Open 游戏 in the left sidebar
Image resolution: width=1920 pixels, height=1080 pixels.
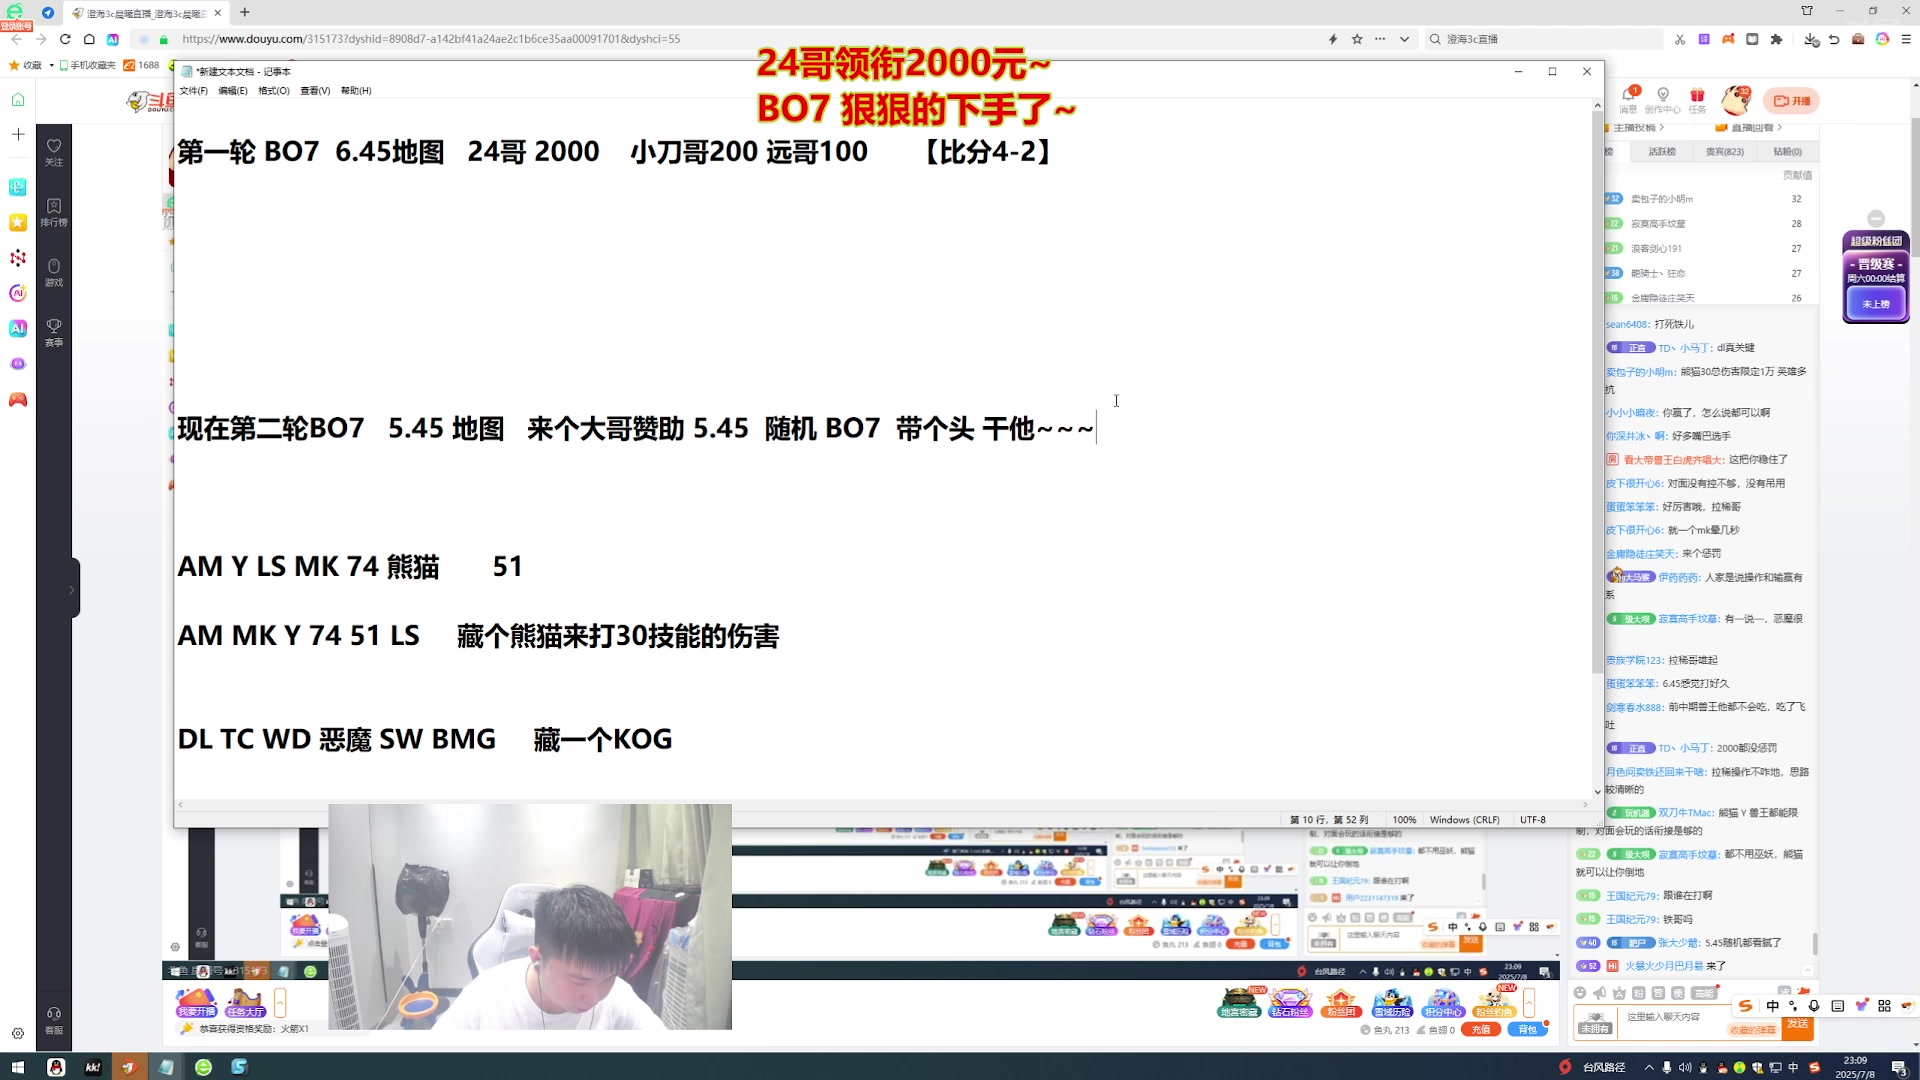coord(54,272)
